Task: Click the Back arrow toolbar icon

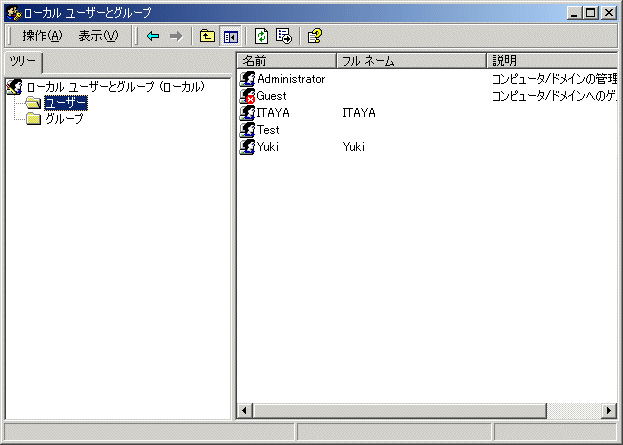Action: 153,37
